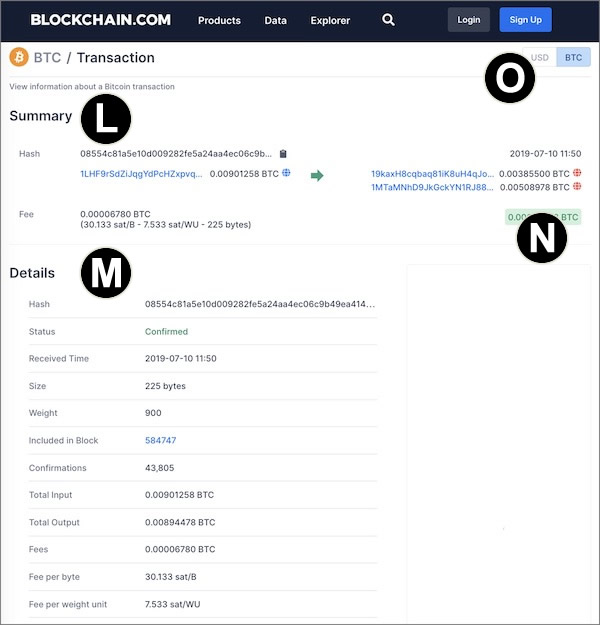Image resolution: width=600 pixels, height=625 pixels.
Task: Click the Confirmations value 43,805
Action: click(x=159, y=468)
